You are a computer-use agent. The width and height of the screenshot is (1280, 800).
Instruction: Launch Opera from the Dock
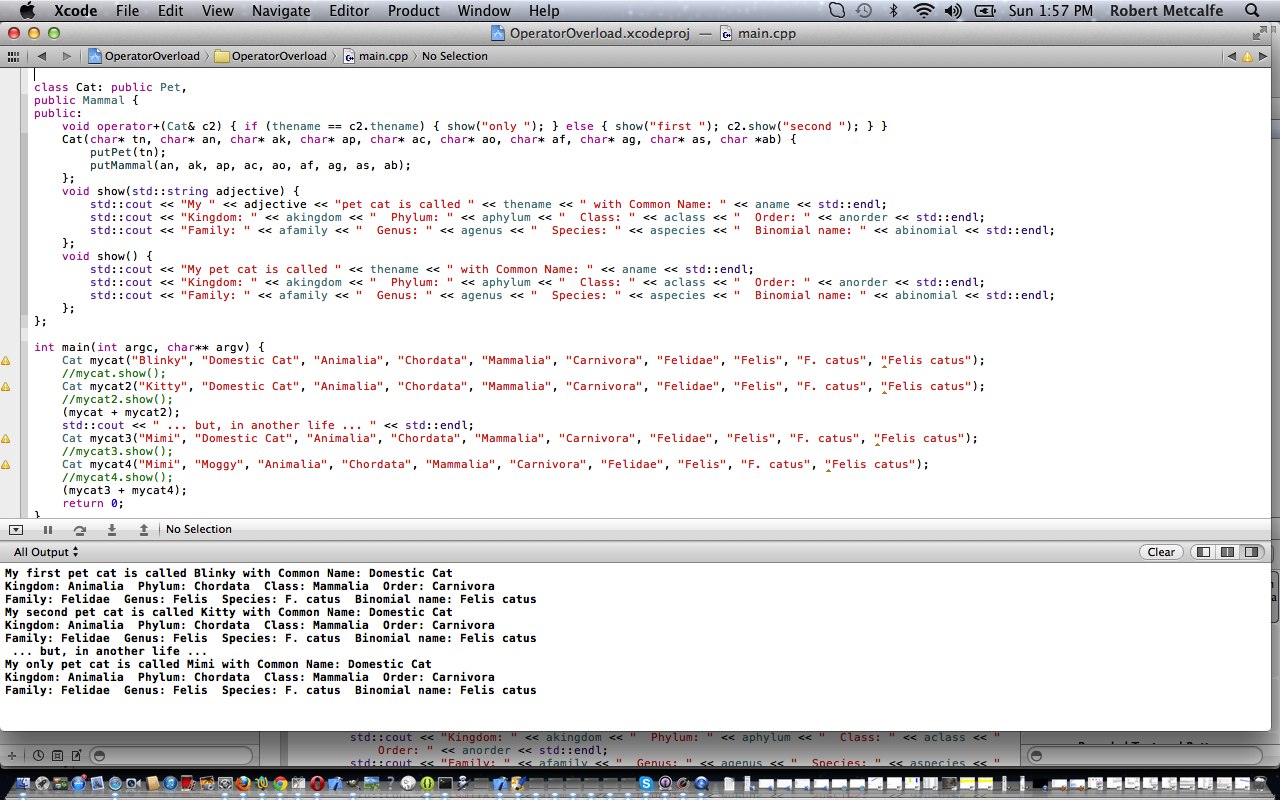[318, 785]
